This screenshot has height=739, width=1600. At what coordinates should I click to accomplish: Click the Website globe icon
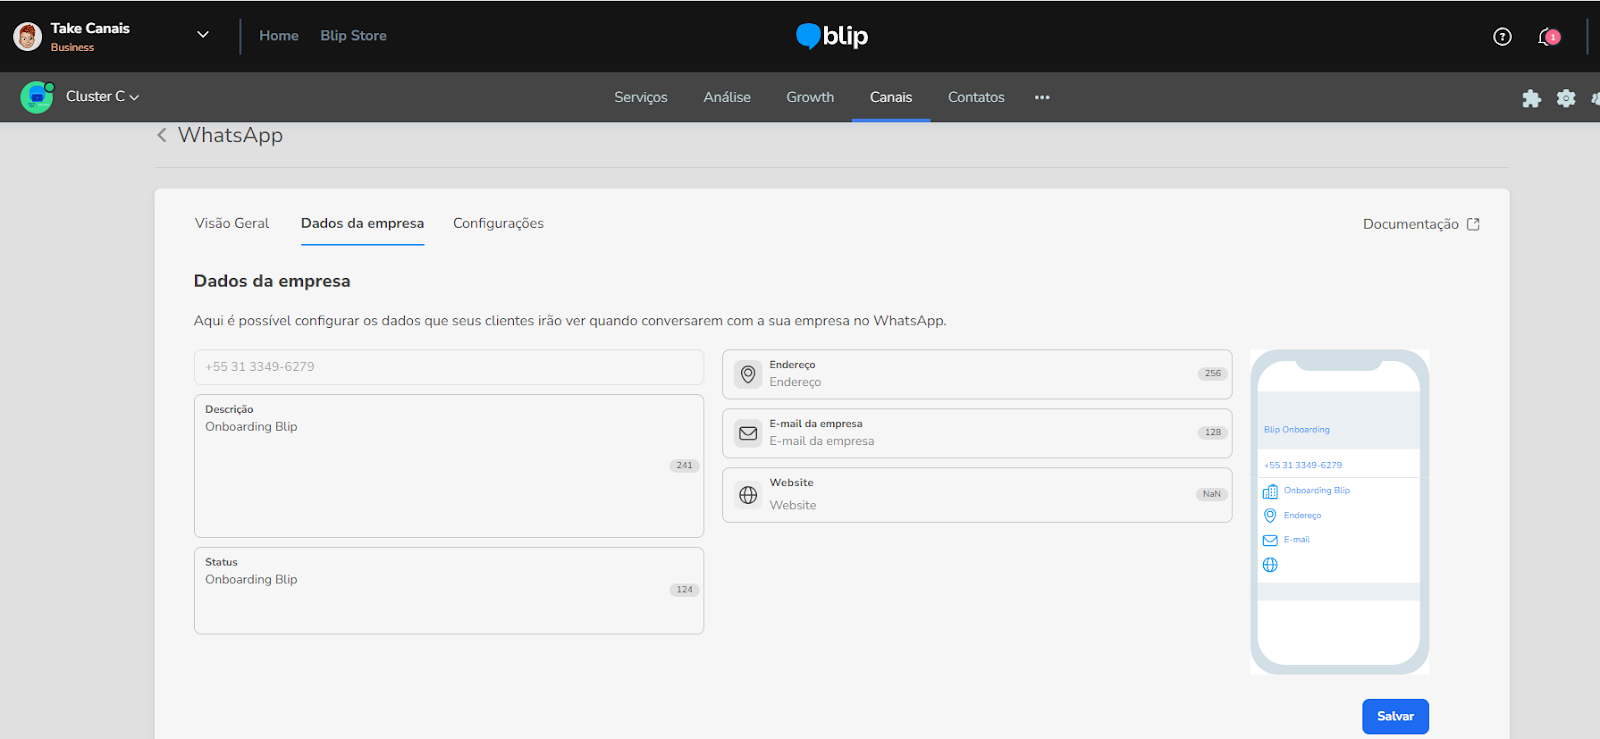pyautogui.click(x=748, y=495)
